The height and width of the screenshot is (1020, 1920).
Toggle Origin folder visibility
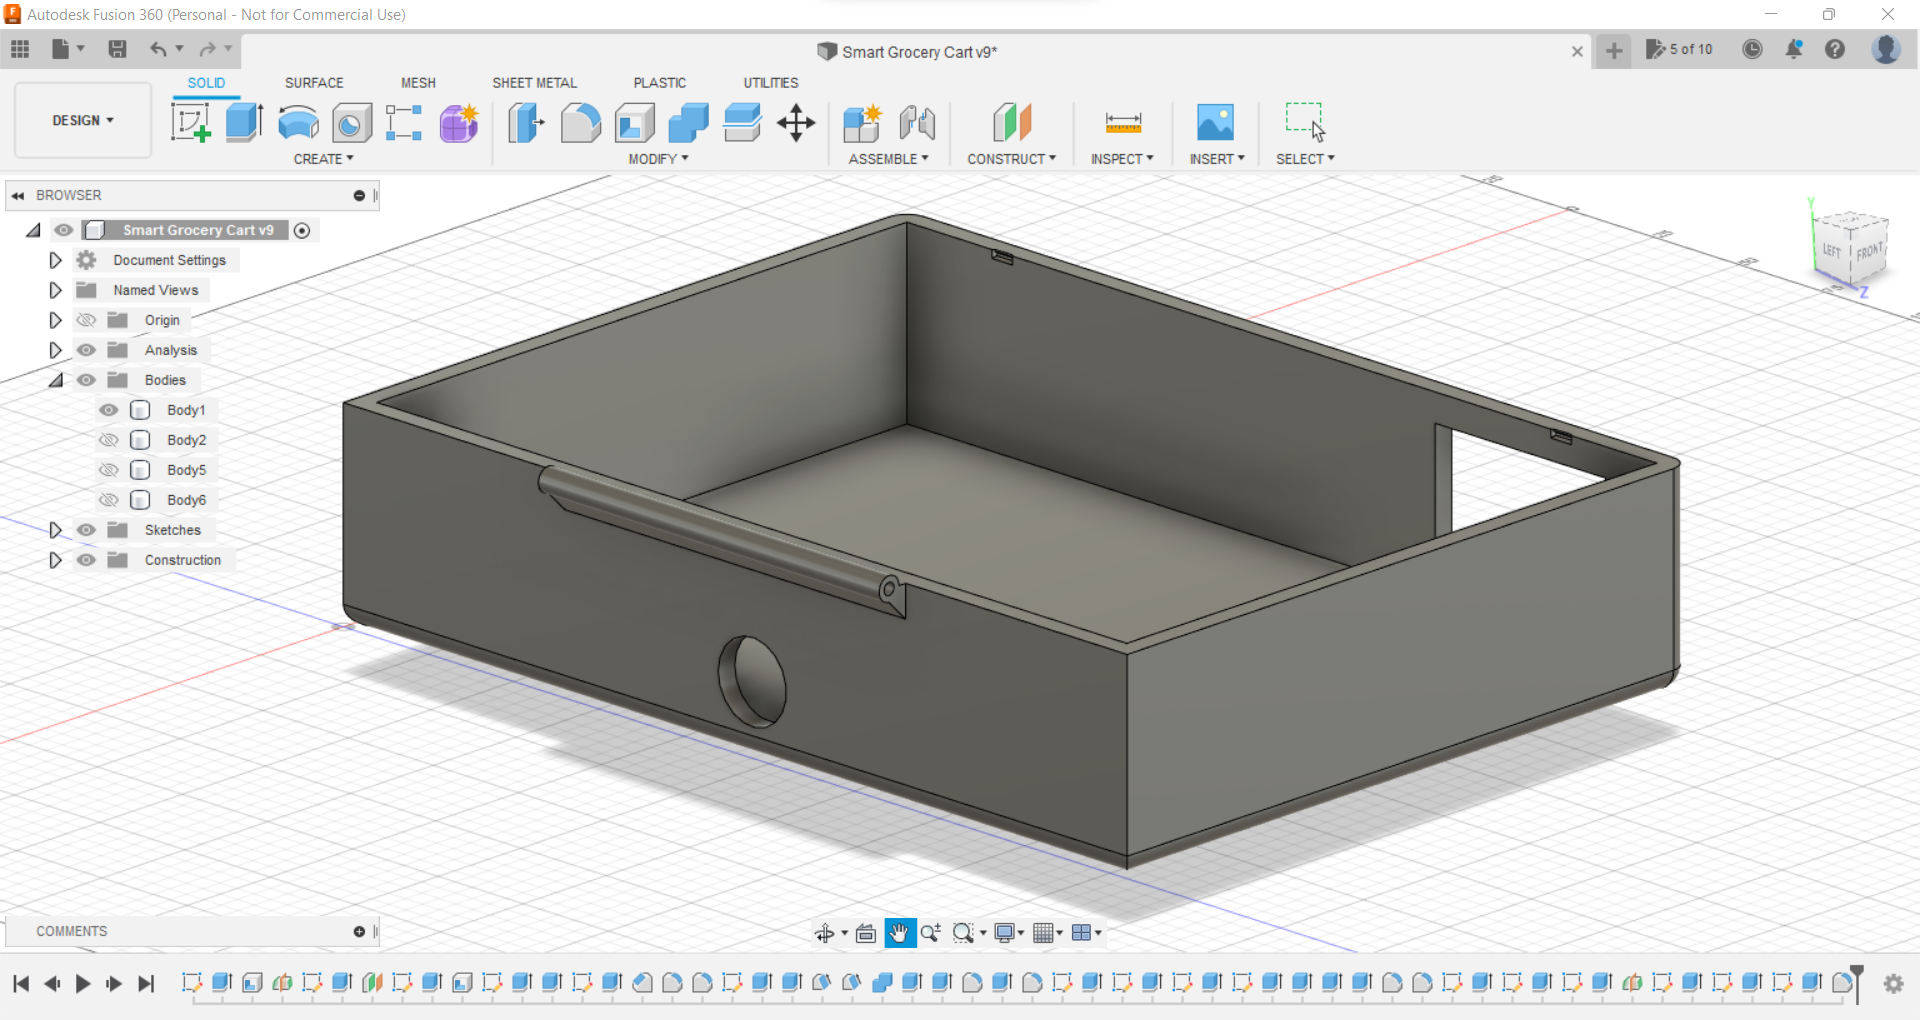click(x=87, y=320)
